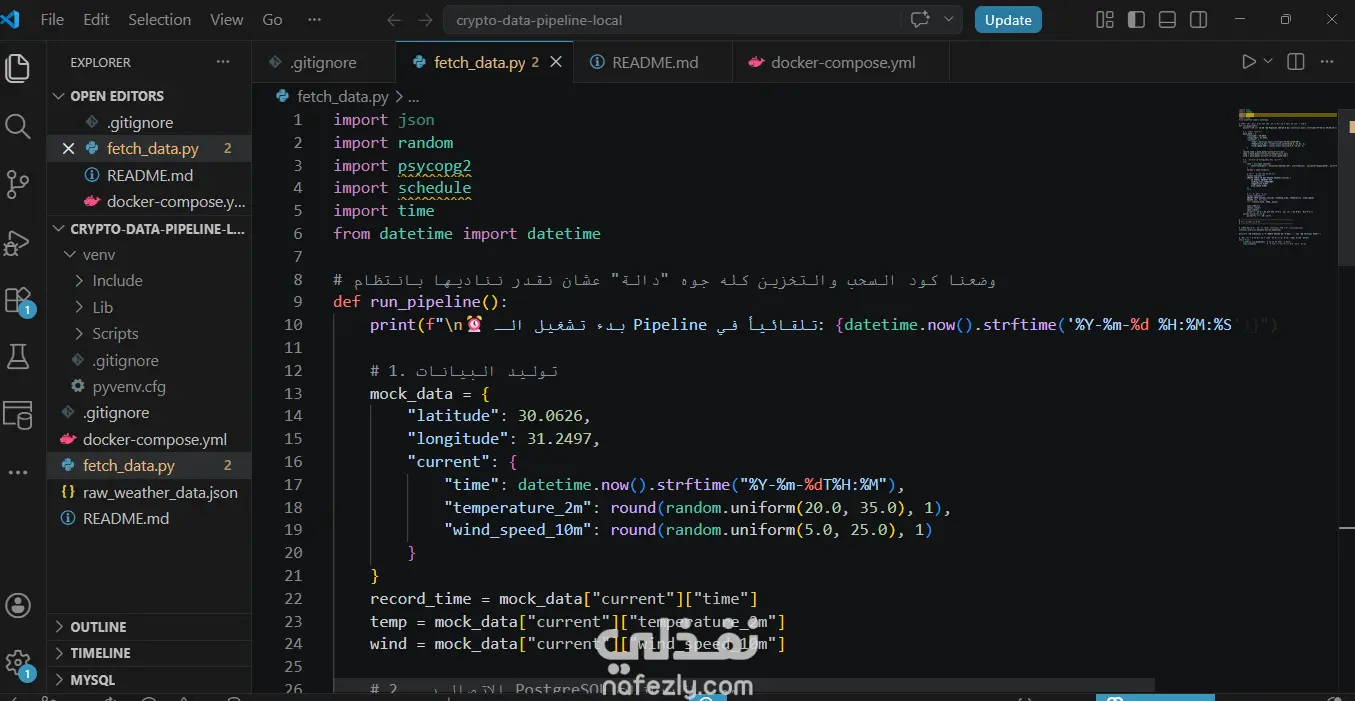Expand the Outline section
The width and height of the screenshot is (1355, 701).
click(149, 627)
